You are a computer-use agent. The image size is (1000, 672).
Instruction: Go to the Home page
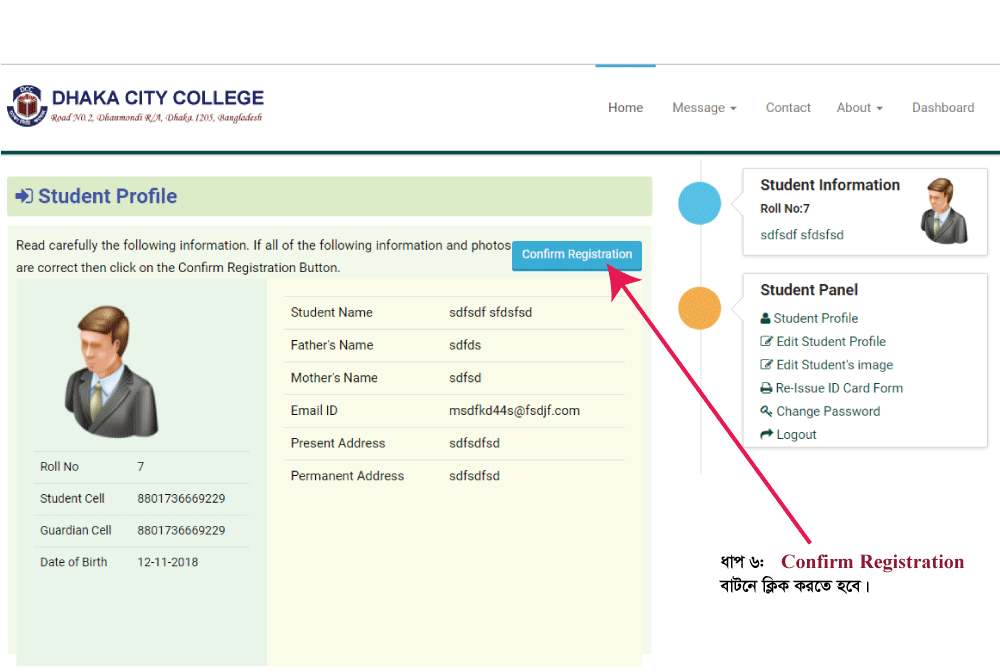(x=625, y=108)
